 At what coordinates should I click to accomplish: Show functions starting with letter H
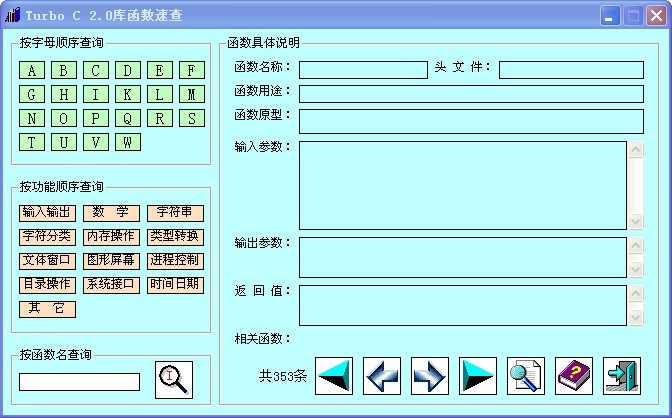pyautogui.click(x=64, y=94)
